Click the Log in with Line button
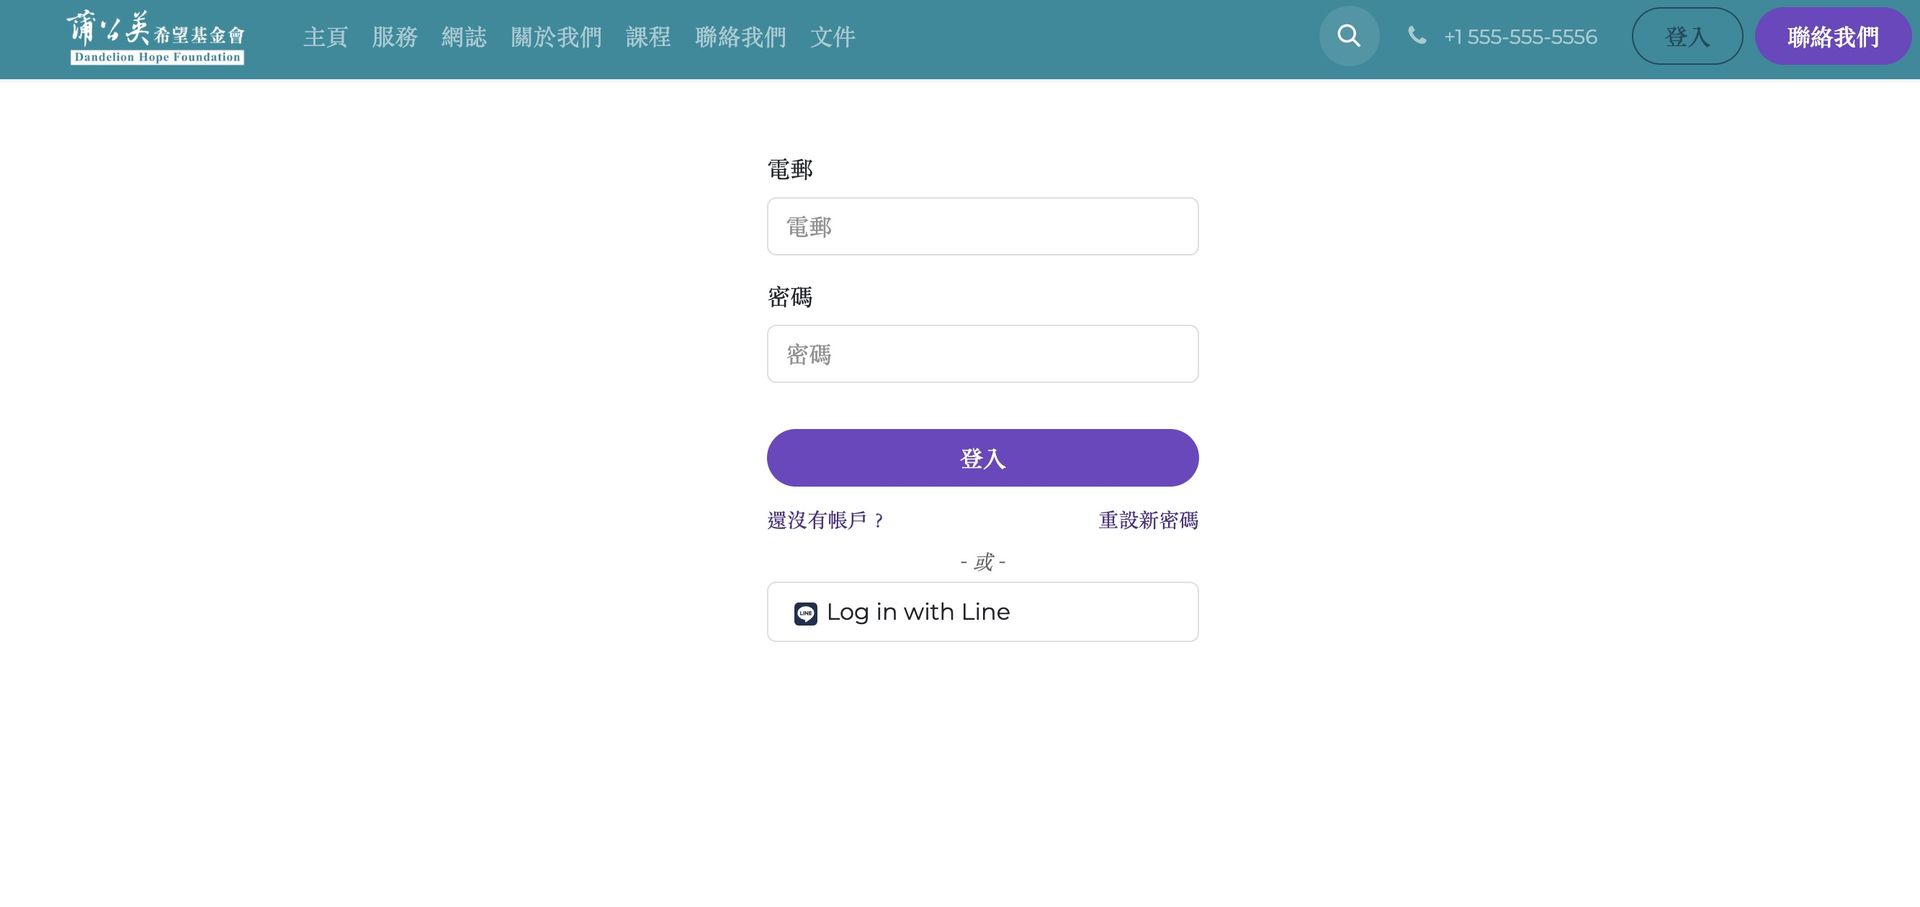Image resolution: width=1920 pixels, height=907 pixels. point(982,611)
